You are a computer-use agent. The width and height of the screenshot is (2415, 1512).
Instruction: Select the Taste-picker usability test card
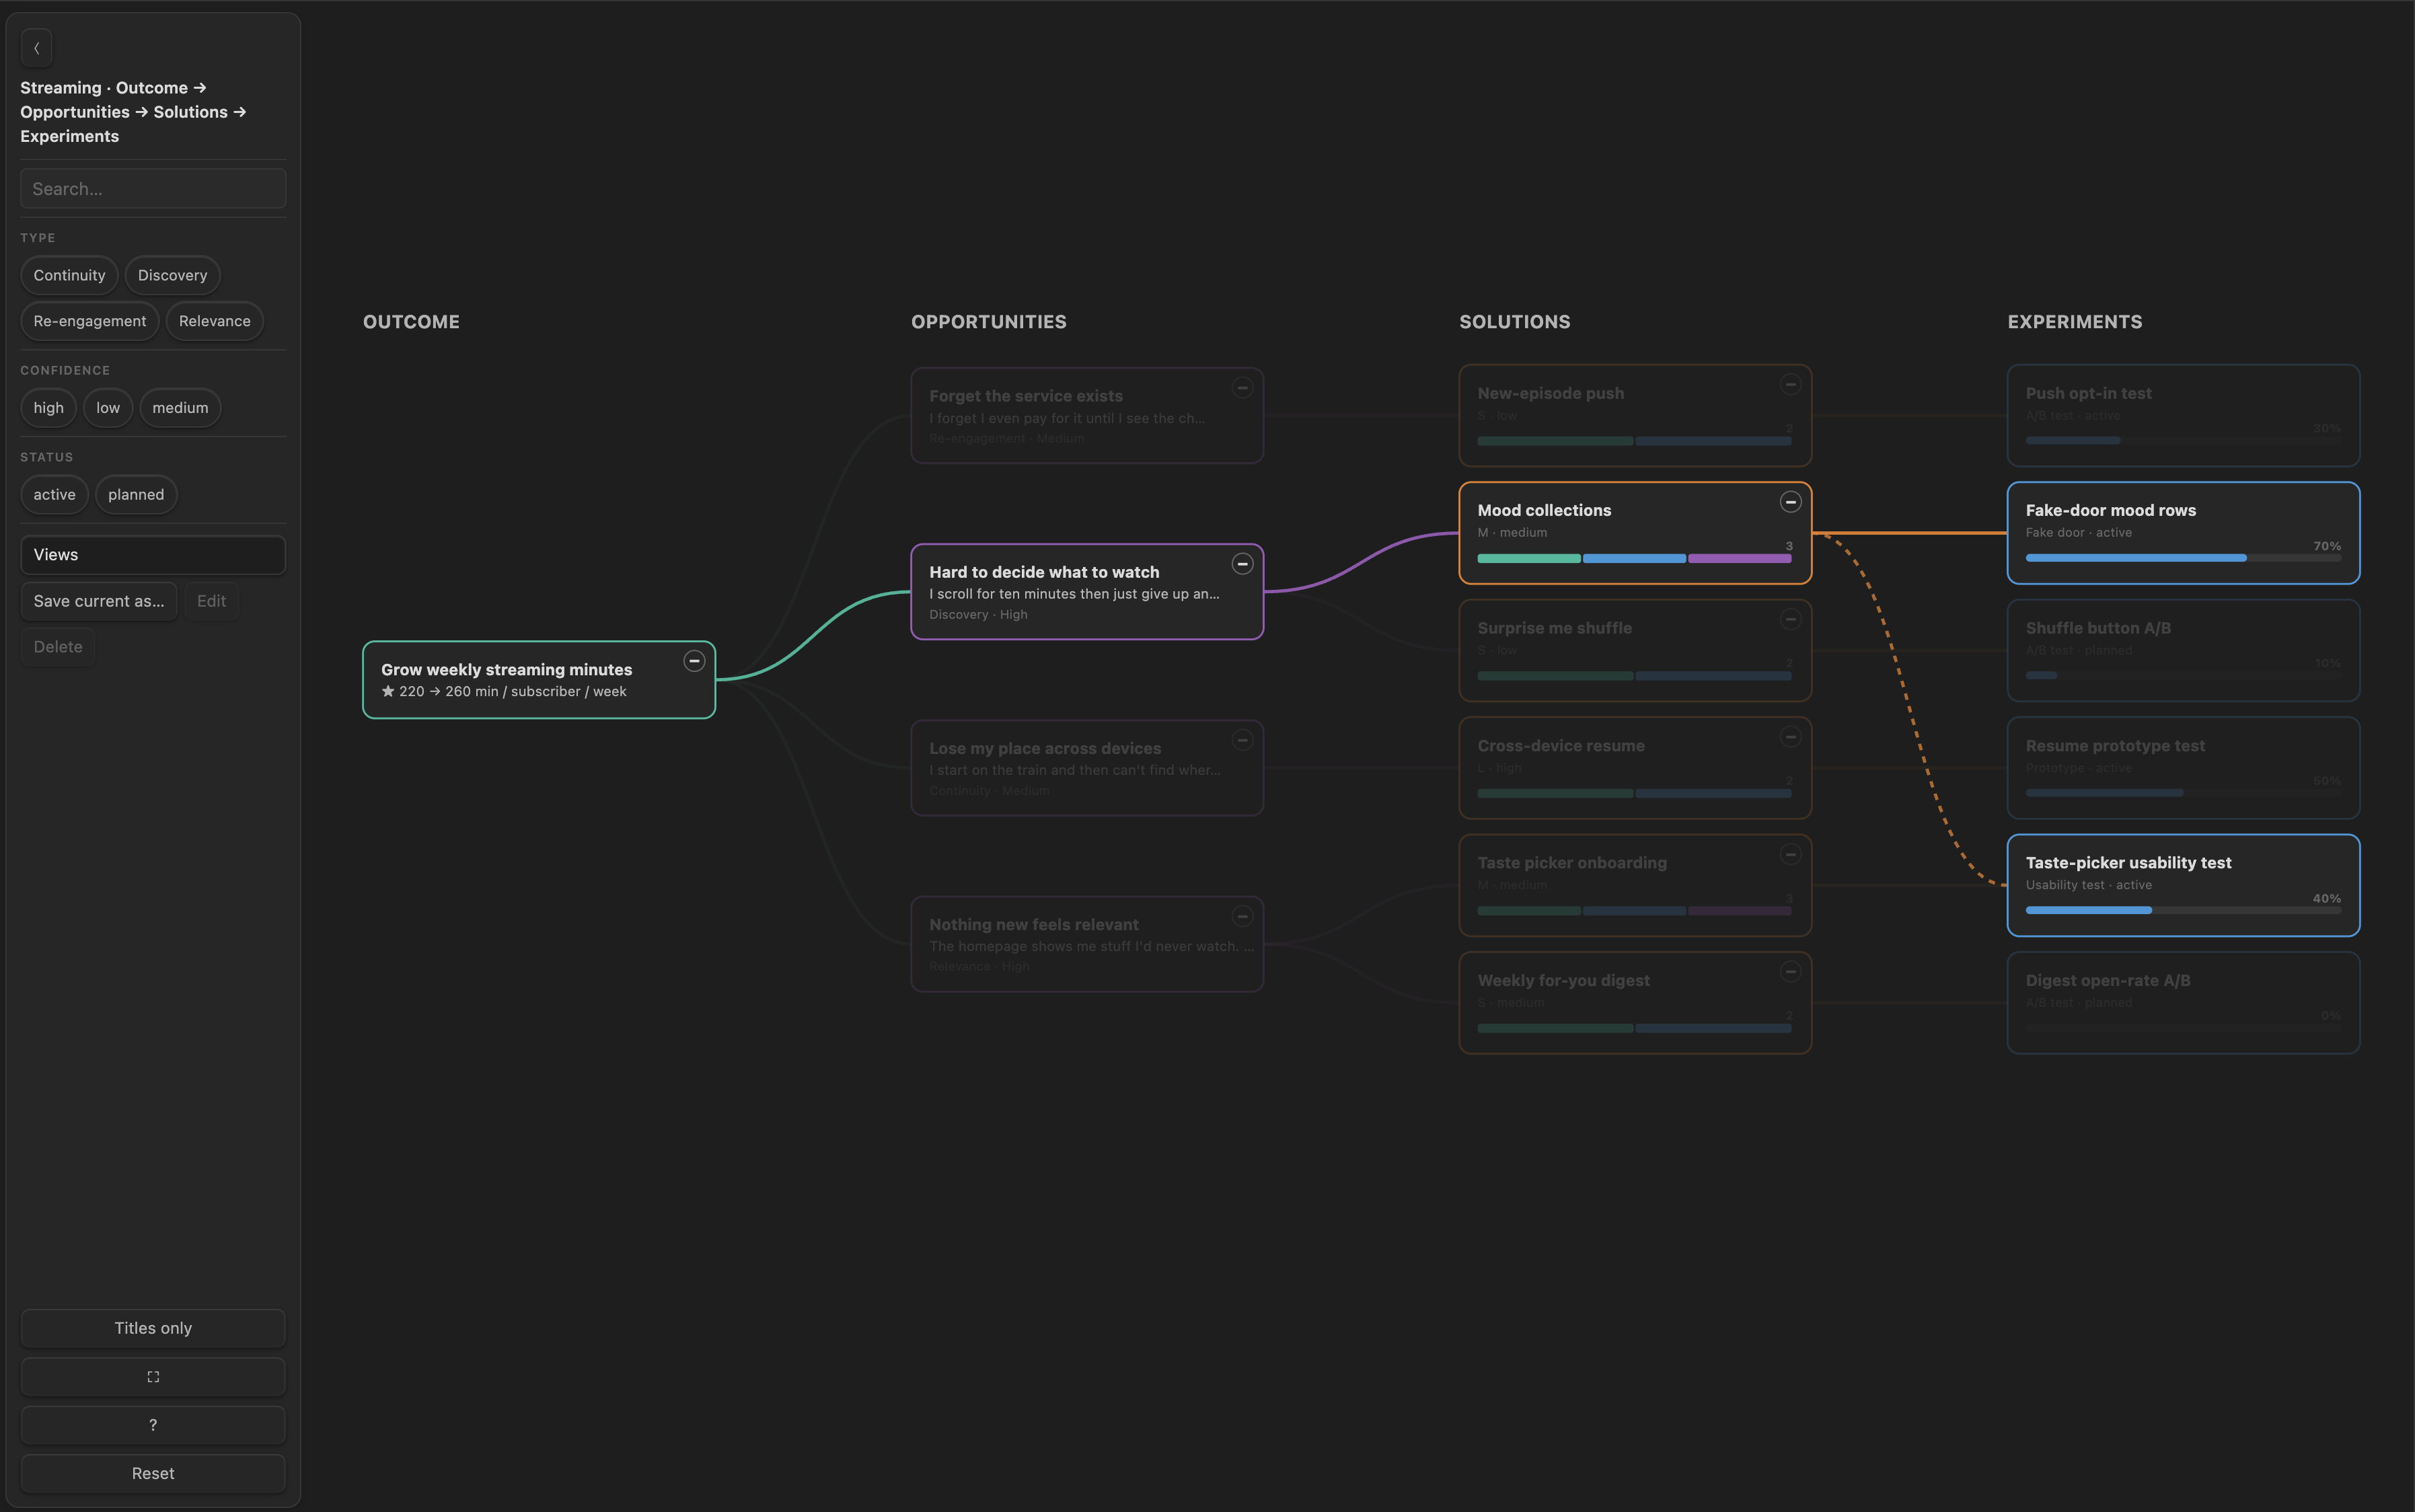point(2183,885)
